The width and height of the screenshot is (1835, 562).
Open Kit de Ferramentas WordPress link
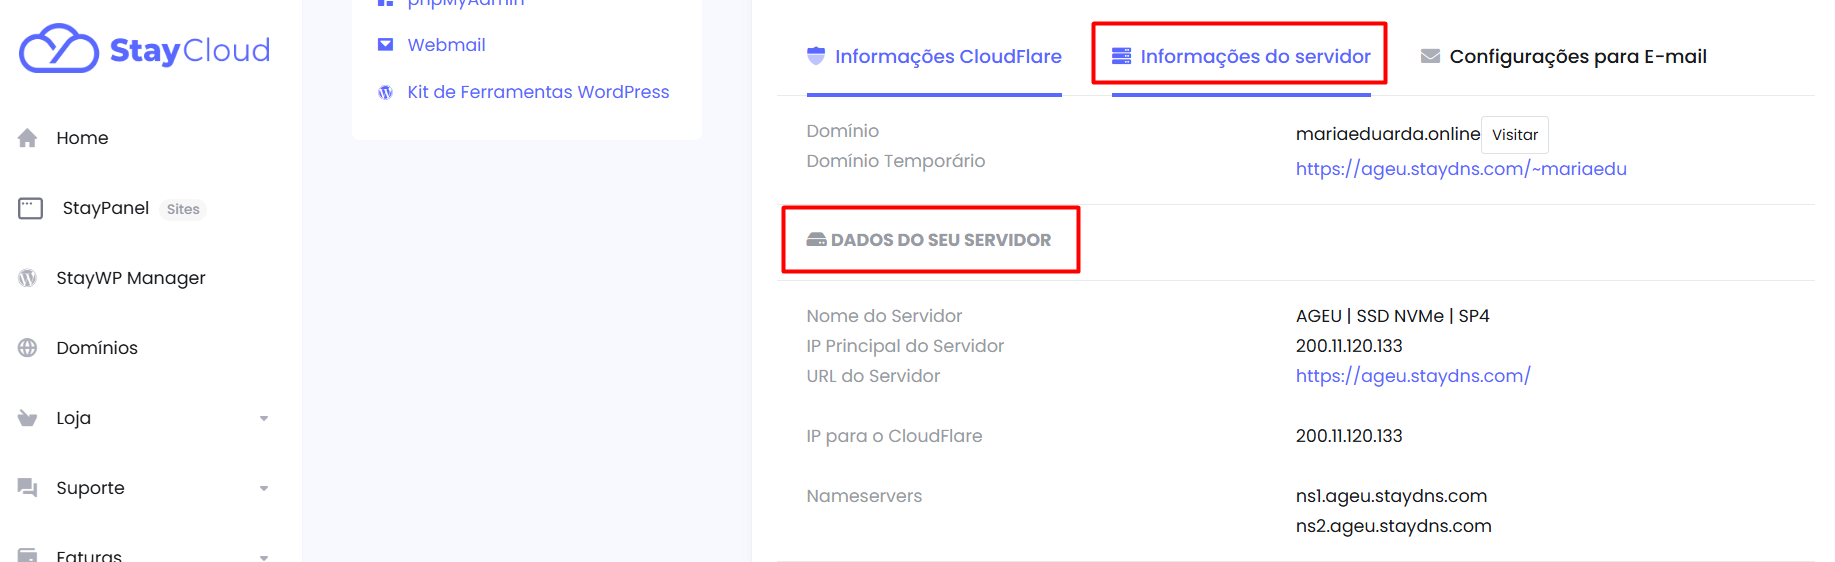coord(538,92)
